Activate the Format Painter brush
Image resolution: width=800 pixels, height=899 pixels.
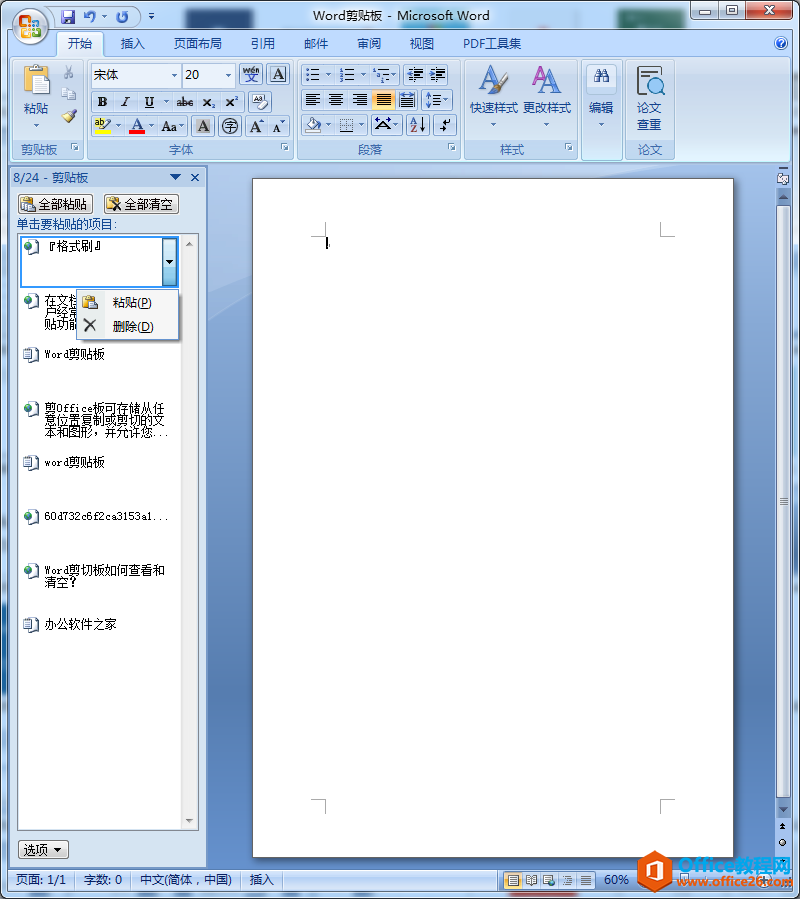[x=69, y=116]
